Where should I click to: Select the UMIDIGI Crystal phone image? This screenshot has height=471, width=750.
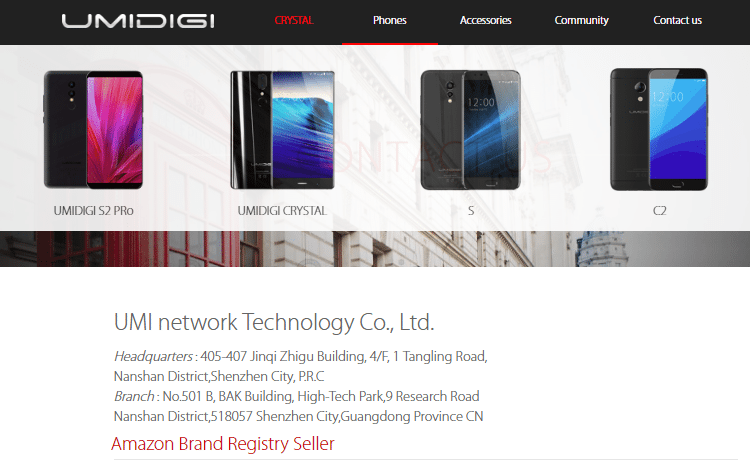point(282,130)
